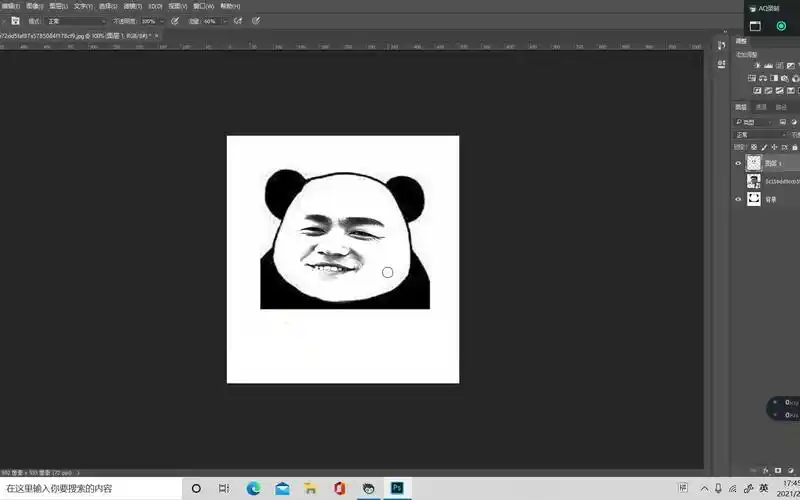Open the brush blending mode dropdown
This screenshot has height=500, width=800.
(x=77, y=20)
